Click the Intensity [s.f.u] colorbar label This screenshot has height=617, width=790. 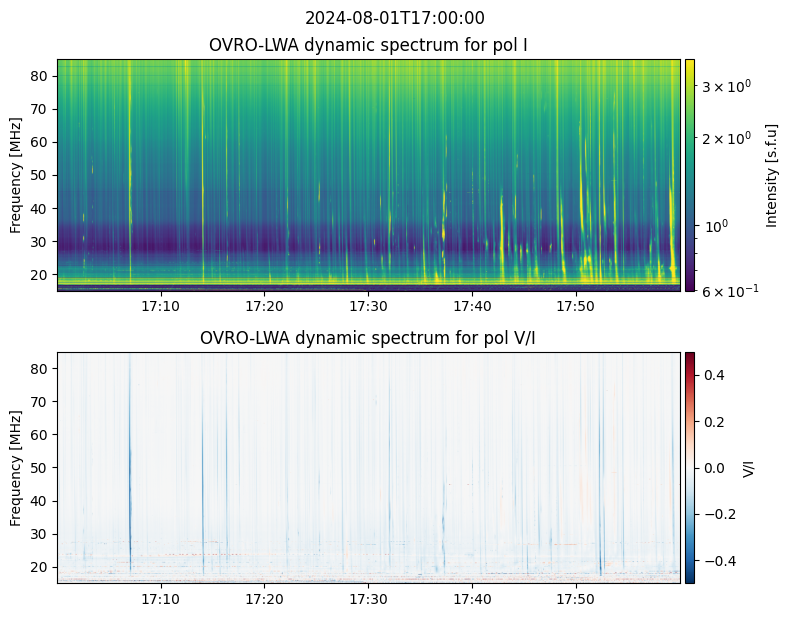tap(771, 174)
